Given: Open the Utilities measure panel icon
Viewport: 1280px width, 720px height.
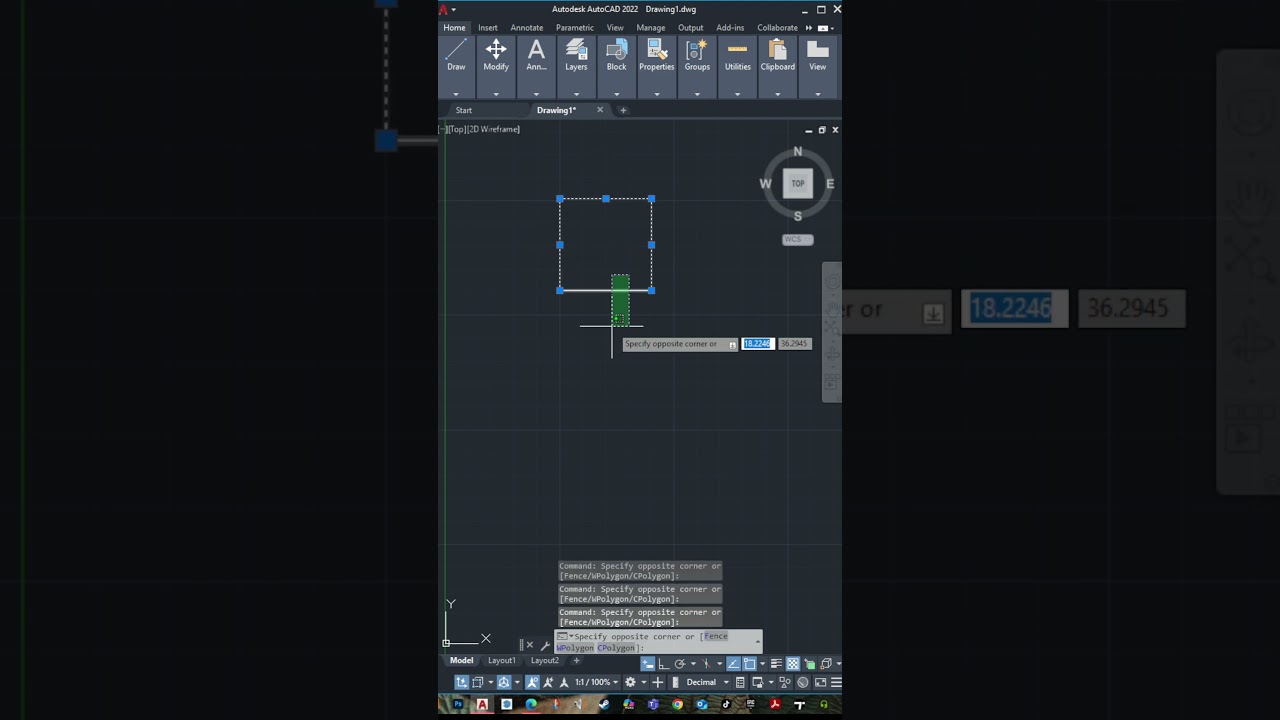Looking at the screenshot, I should tap(737, 50).
